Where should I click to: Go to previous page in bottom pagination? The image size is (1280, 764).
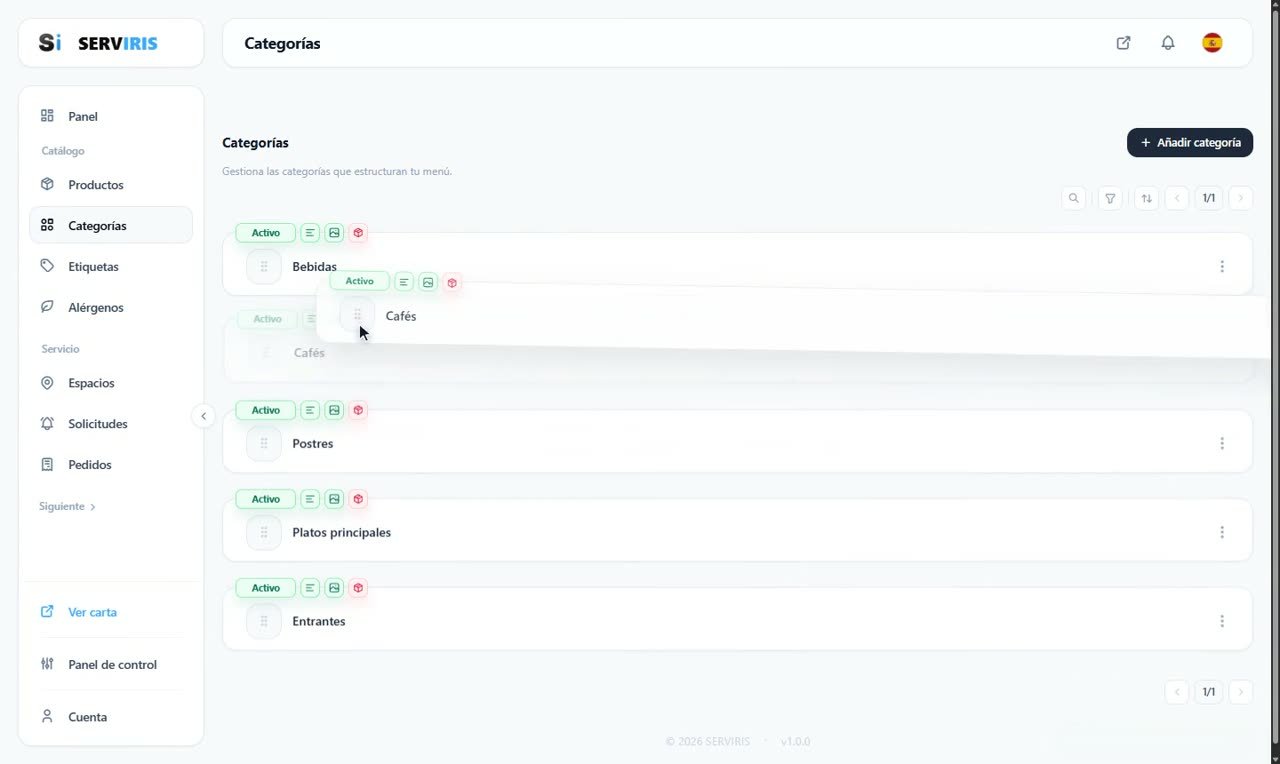click(x=1177, y=692)
